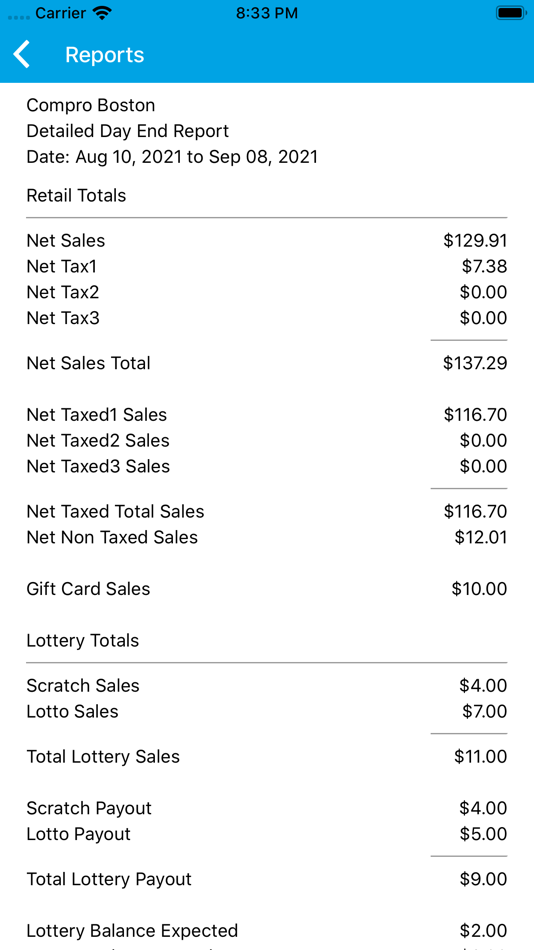Viewport: 534px width, 950px height.
Task: Tap the Scratch Sales row
Action: (x=267, y=686)
